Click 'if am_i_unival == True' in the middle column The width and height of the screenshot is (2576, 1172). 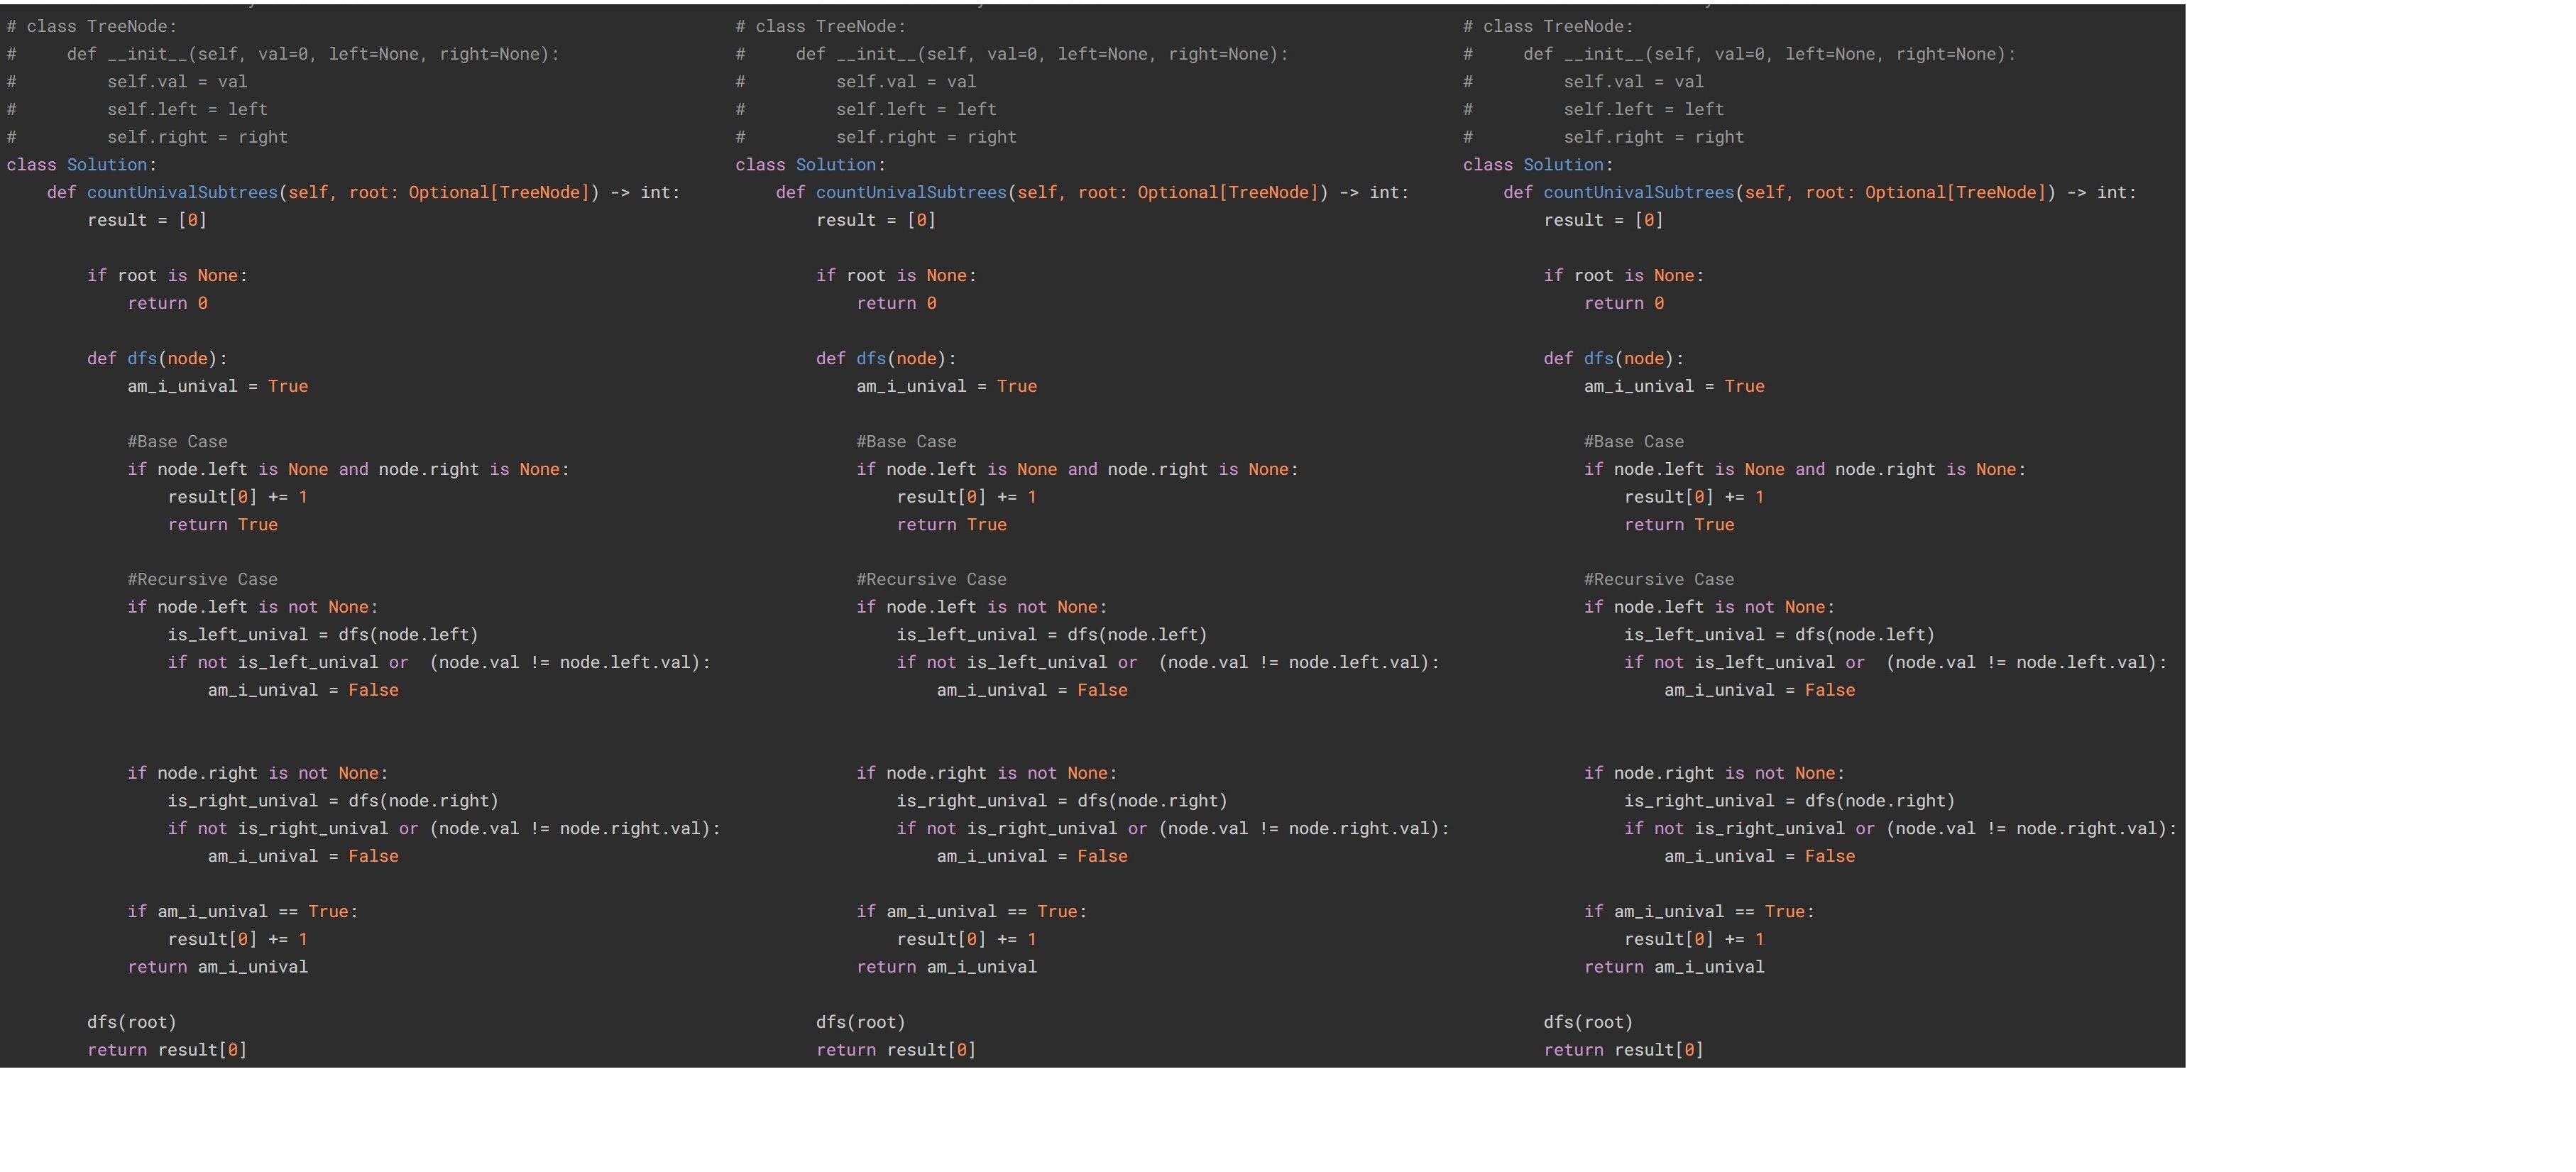(970, 912)
